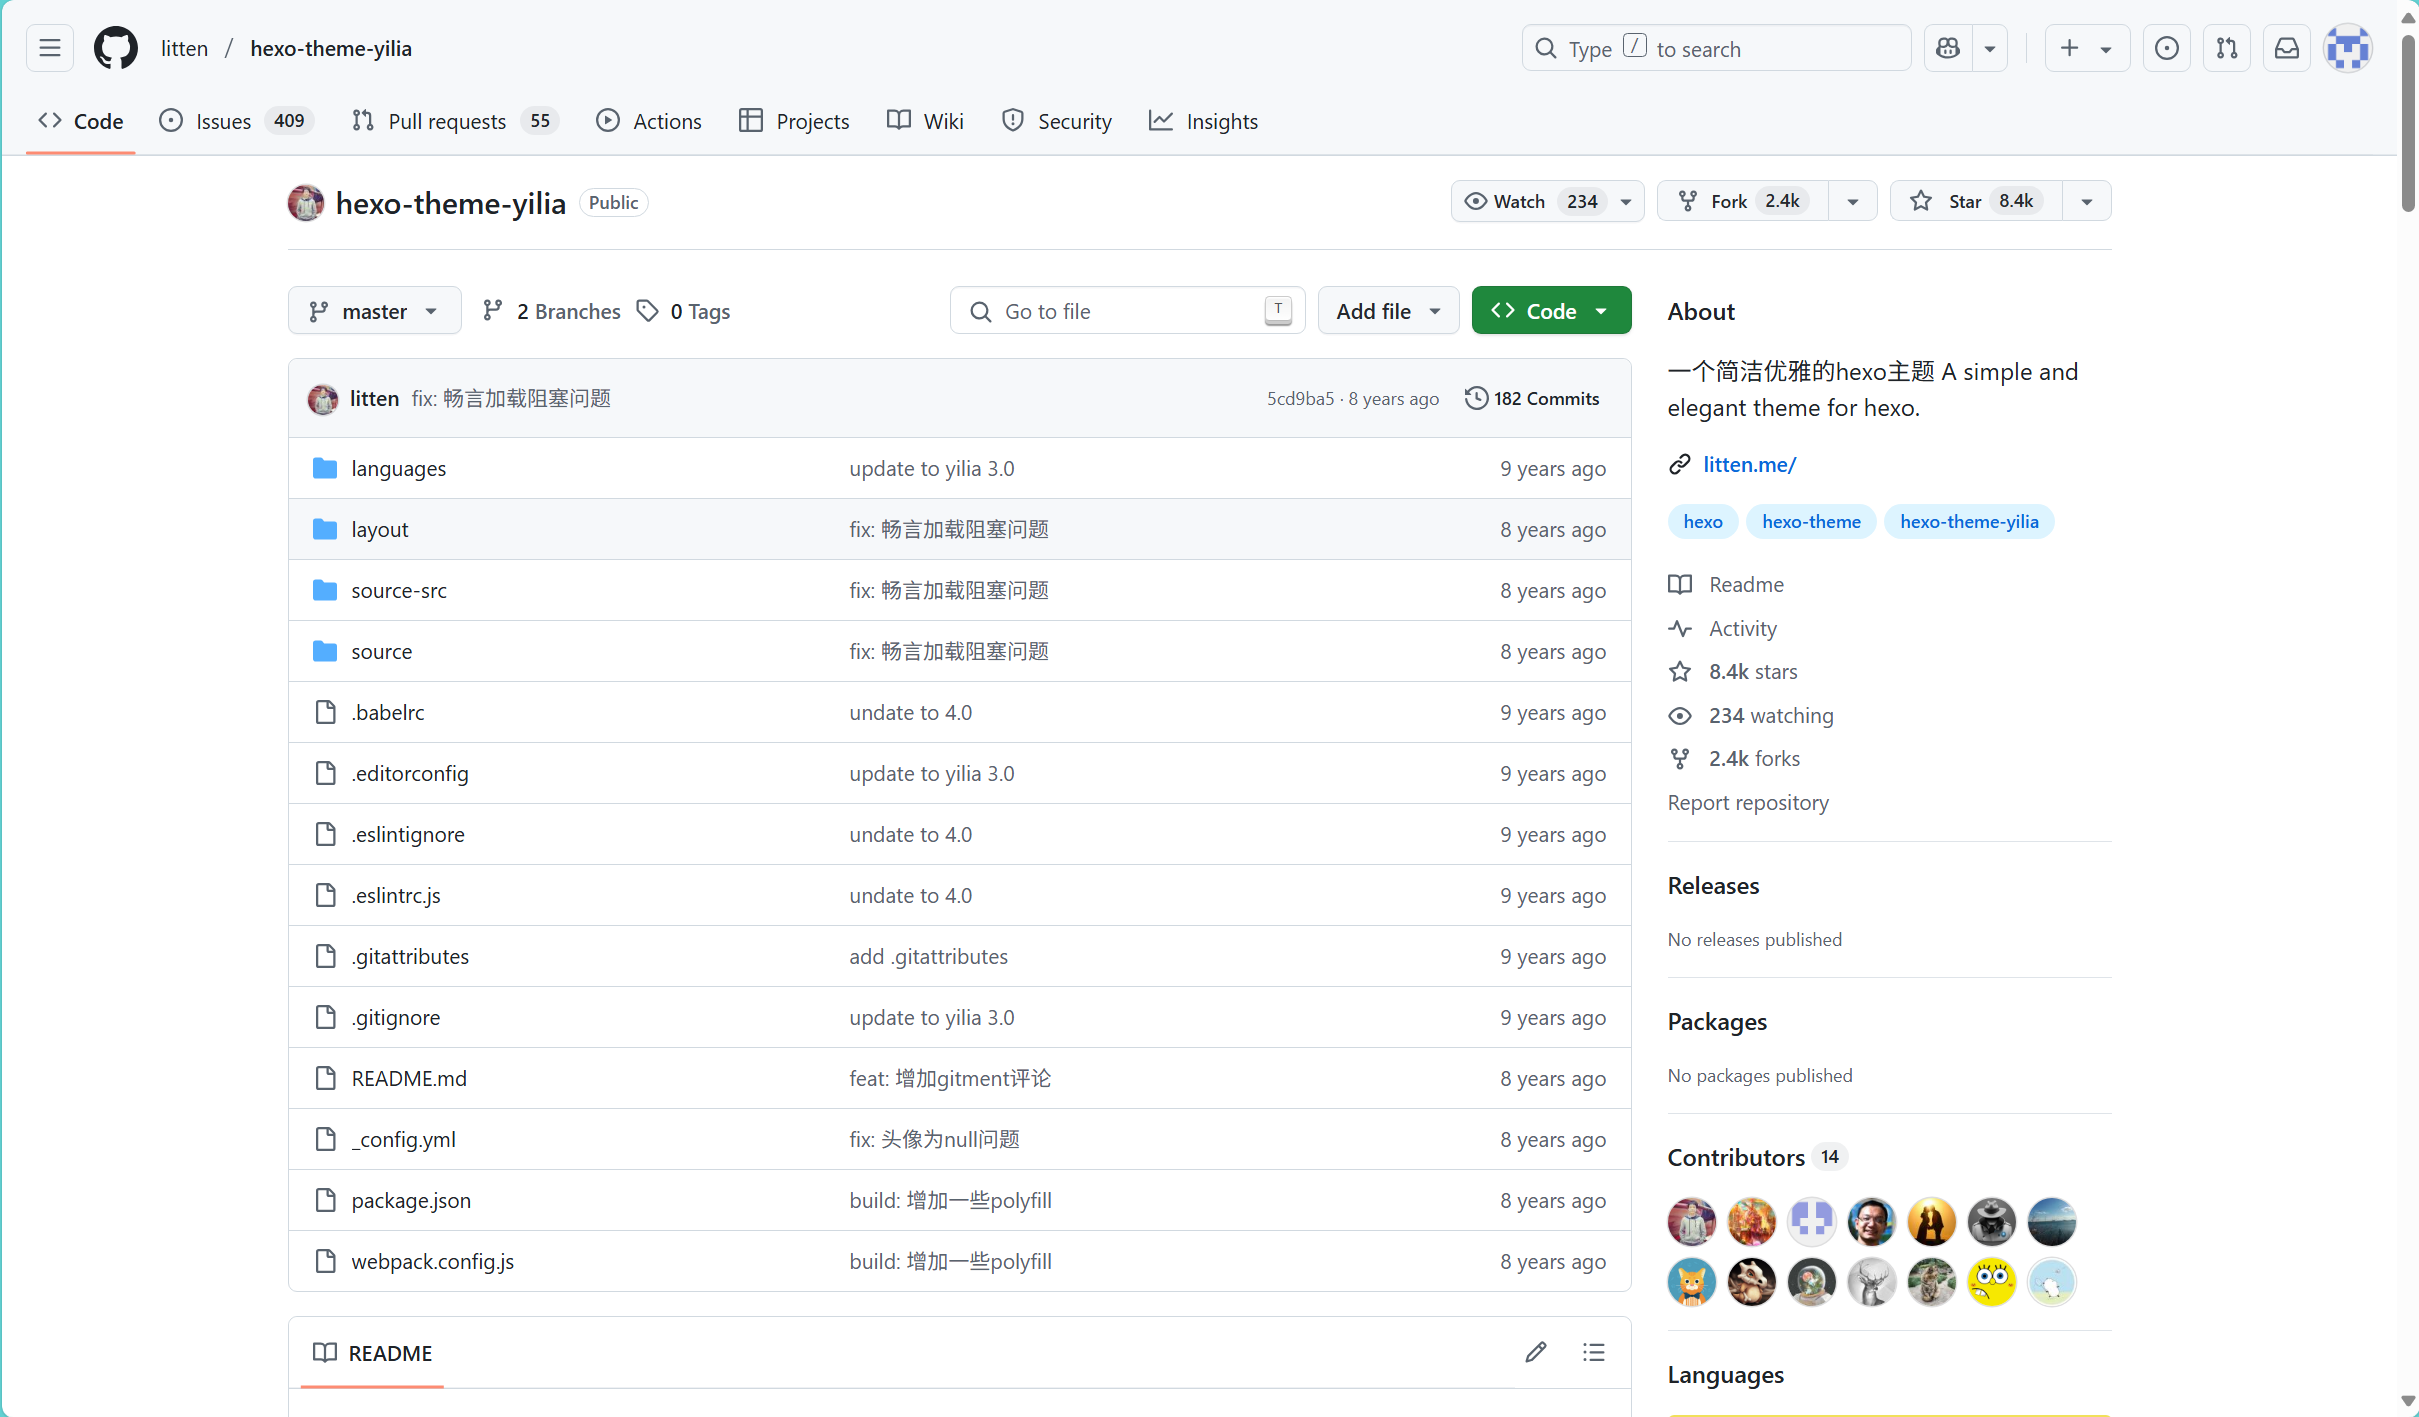Click Report repository link
Screen dimensions: 2419x1417
click(1748, 802)
